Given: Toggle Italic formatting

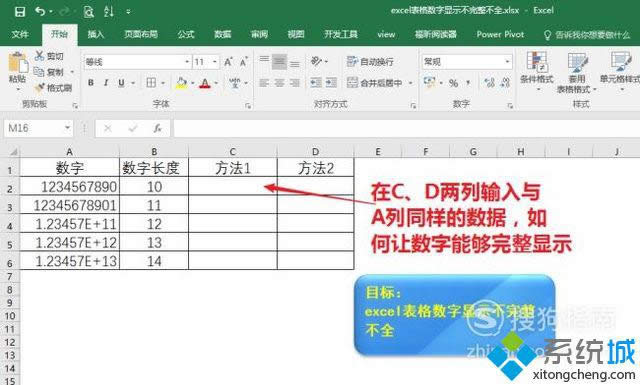Looking at the screenshot, I should (106, 83).
